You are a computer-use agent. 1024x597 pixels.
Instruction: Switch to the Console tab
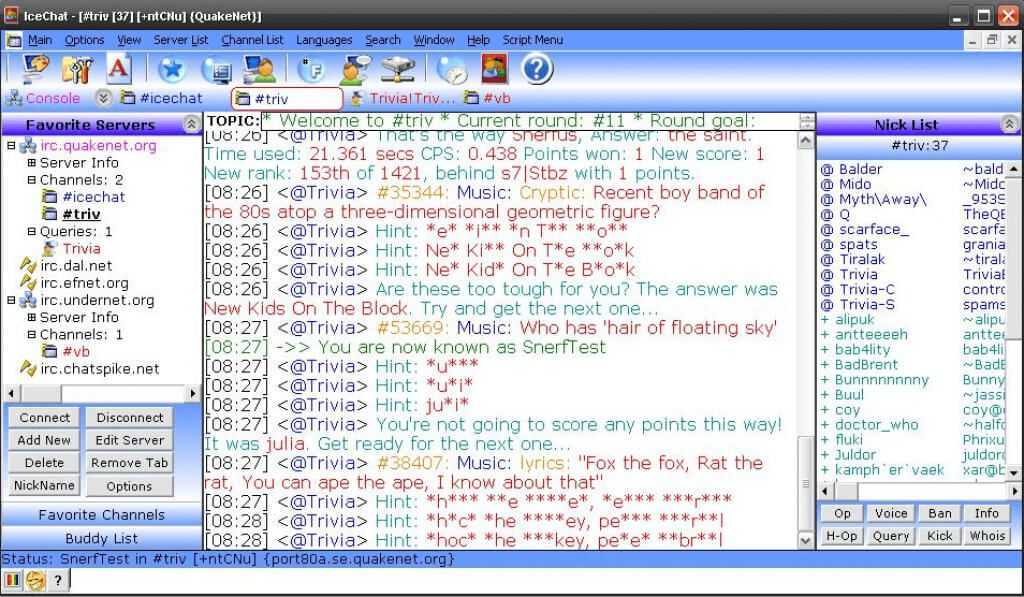43,99
